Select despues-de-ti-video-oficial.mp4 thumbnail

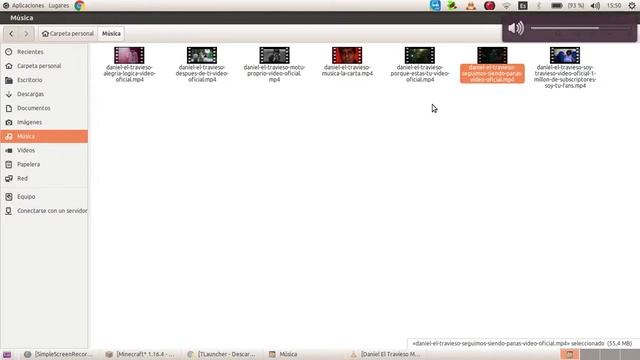tap(202, 55)
